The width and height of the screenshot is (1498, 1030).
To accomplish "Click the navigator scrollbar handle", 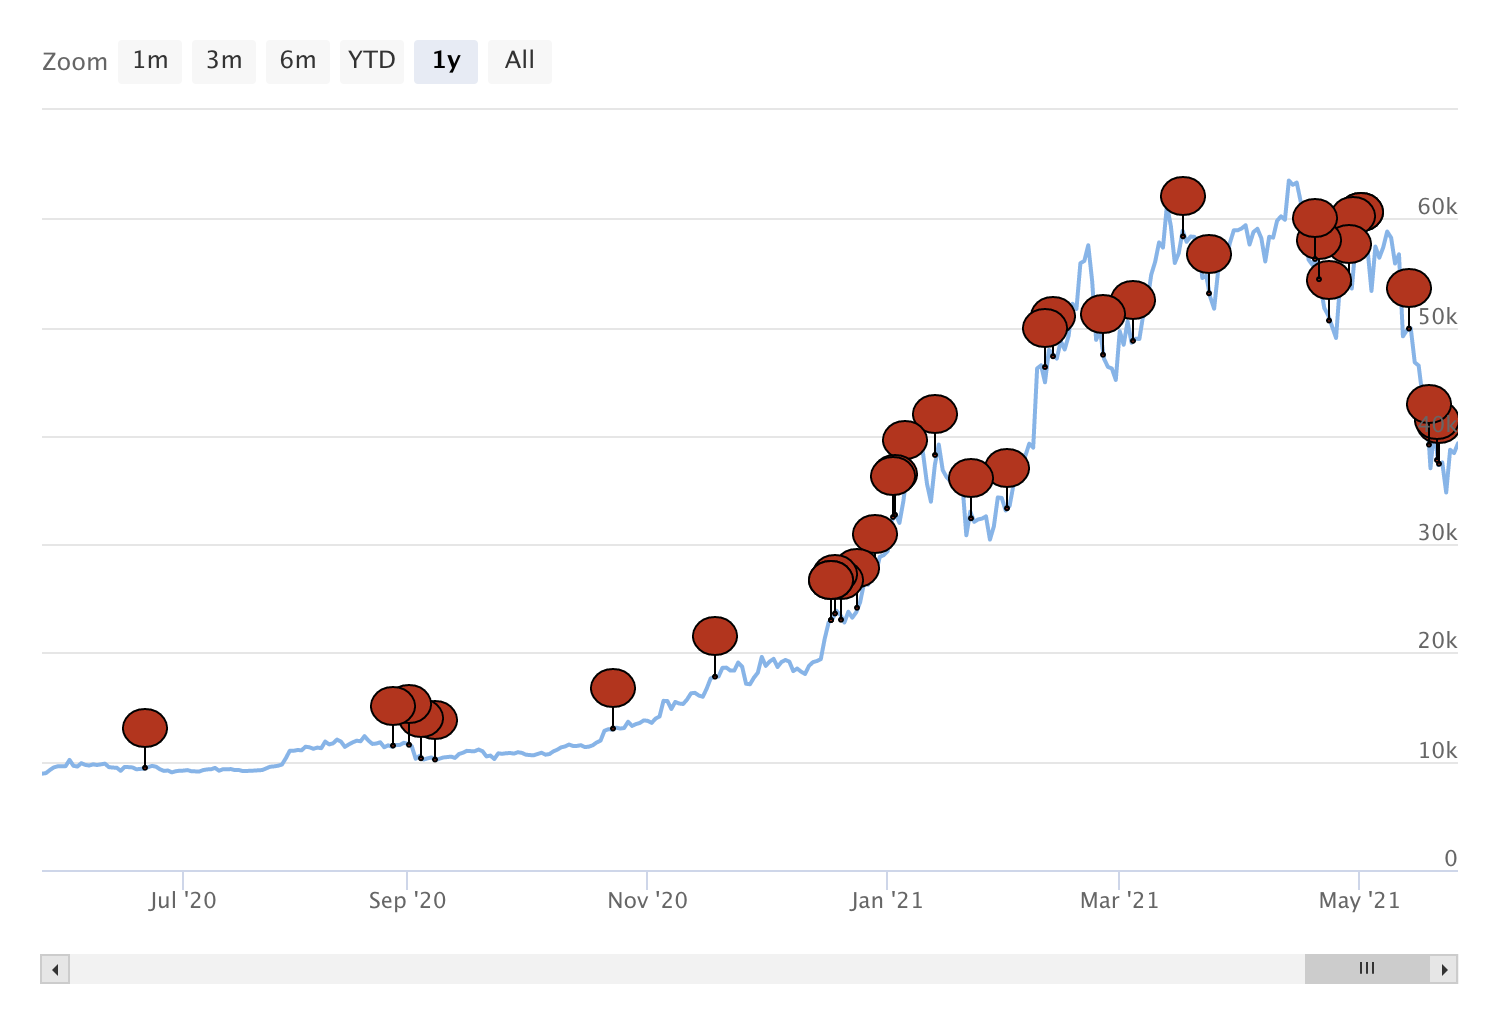I will [1367, 969].
